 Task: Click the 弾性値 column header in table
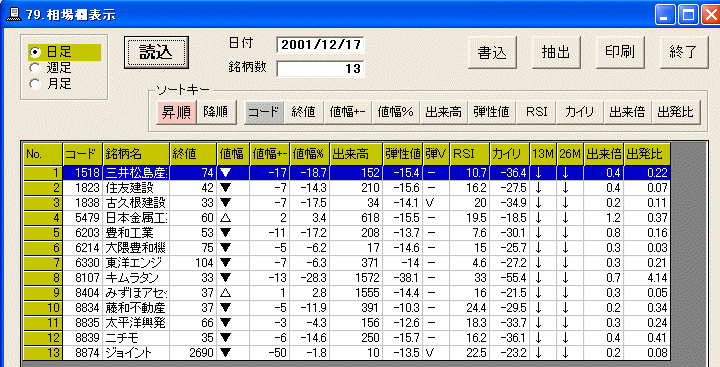tap(403, 154)
